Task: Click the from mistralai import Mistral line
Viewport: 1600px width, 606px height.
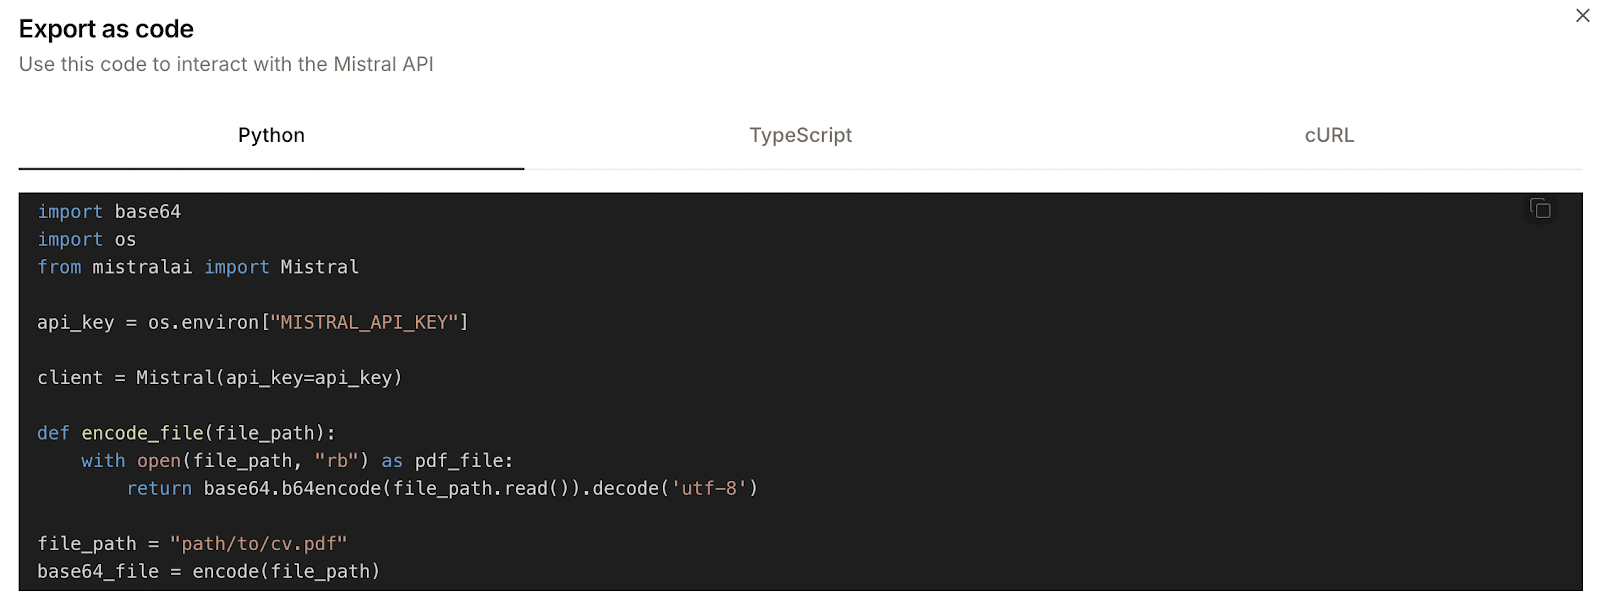Action: [198, 266]
